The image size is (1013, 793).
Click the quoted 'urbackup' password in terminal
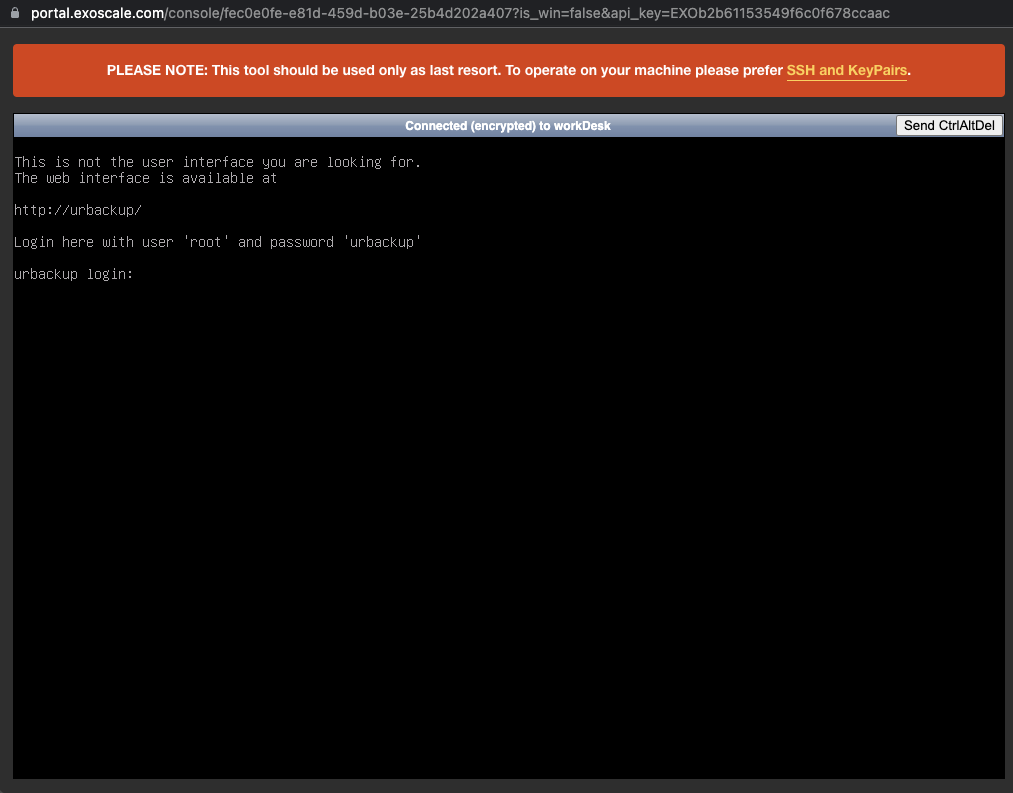tap(381, 242)
